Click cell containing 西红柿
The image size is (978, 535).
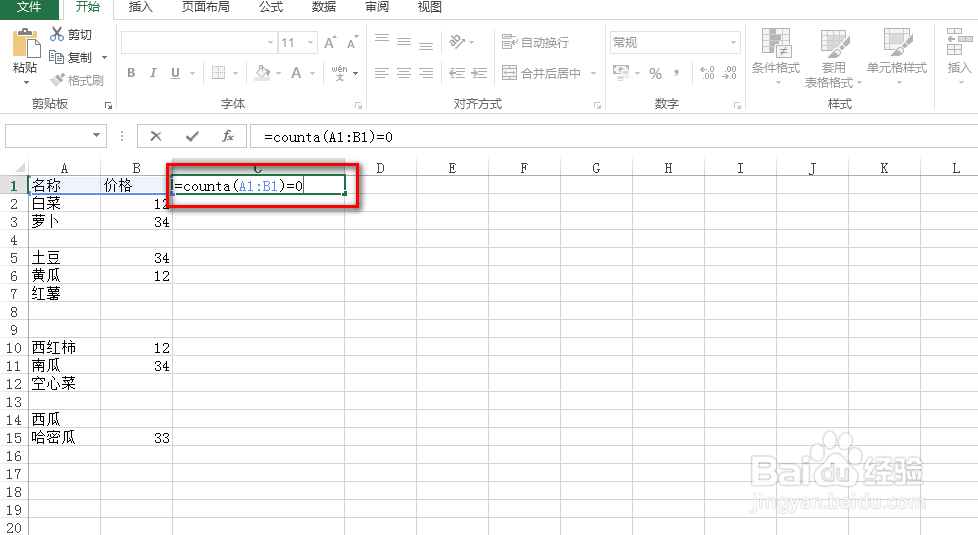tap(64, 347)
